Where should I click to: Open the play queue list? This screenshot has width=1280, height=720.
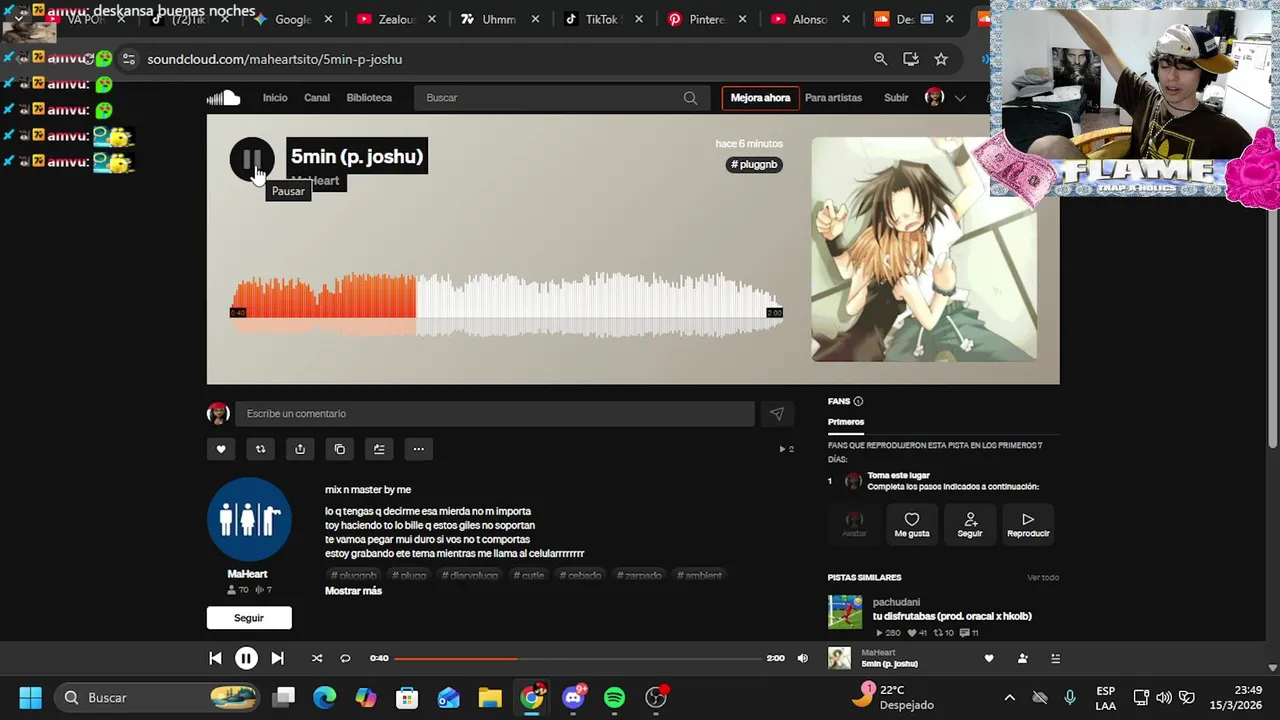pyautogui.click(x=1055, y=658)
